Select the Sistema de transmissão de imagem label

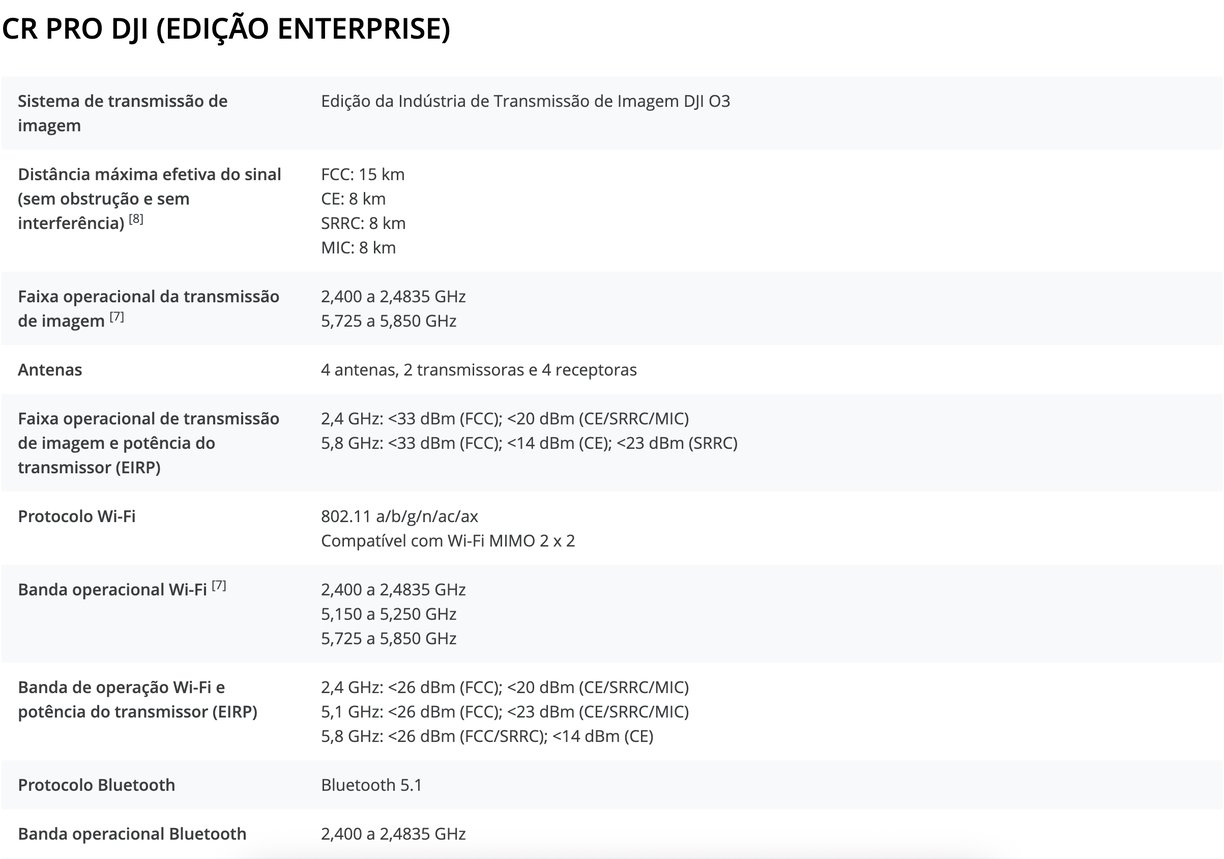[x=123, y=113]
